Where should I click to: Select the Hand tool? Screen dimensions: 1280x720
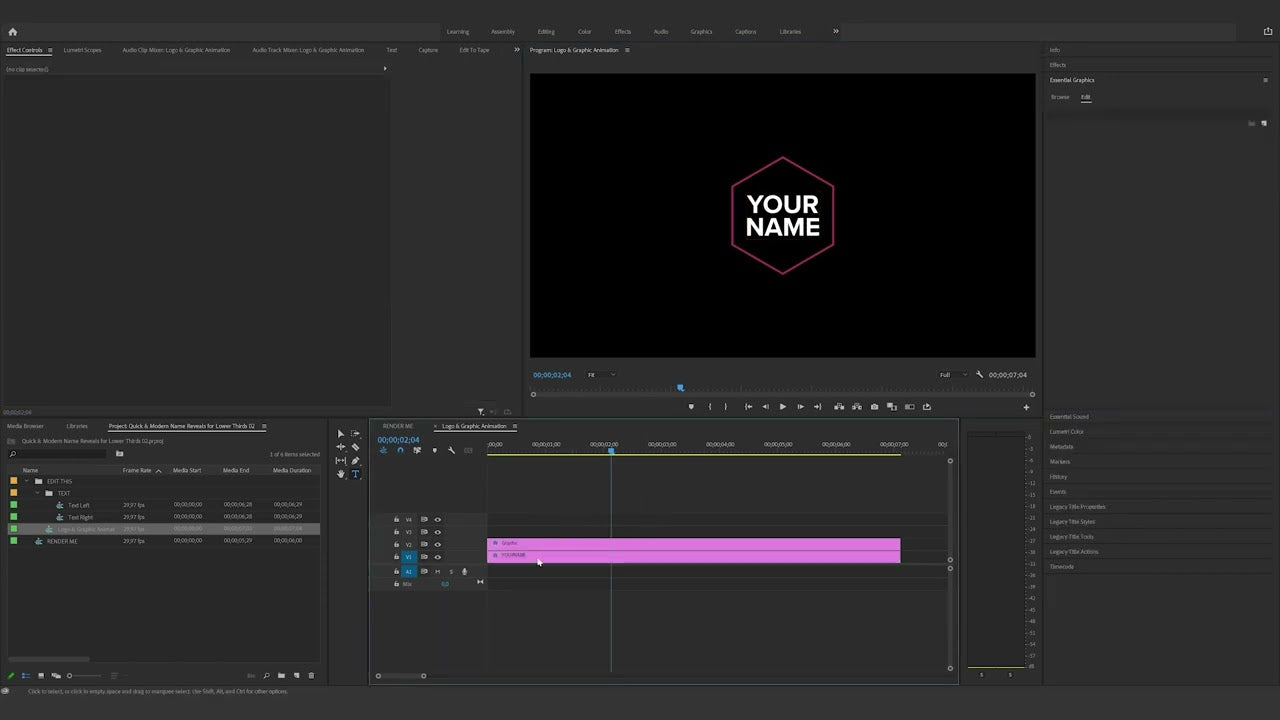340,473
